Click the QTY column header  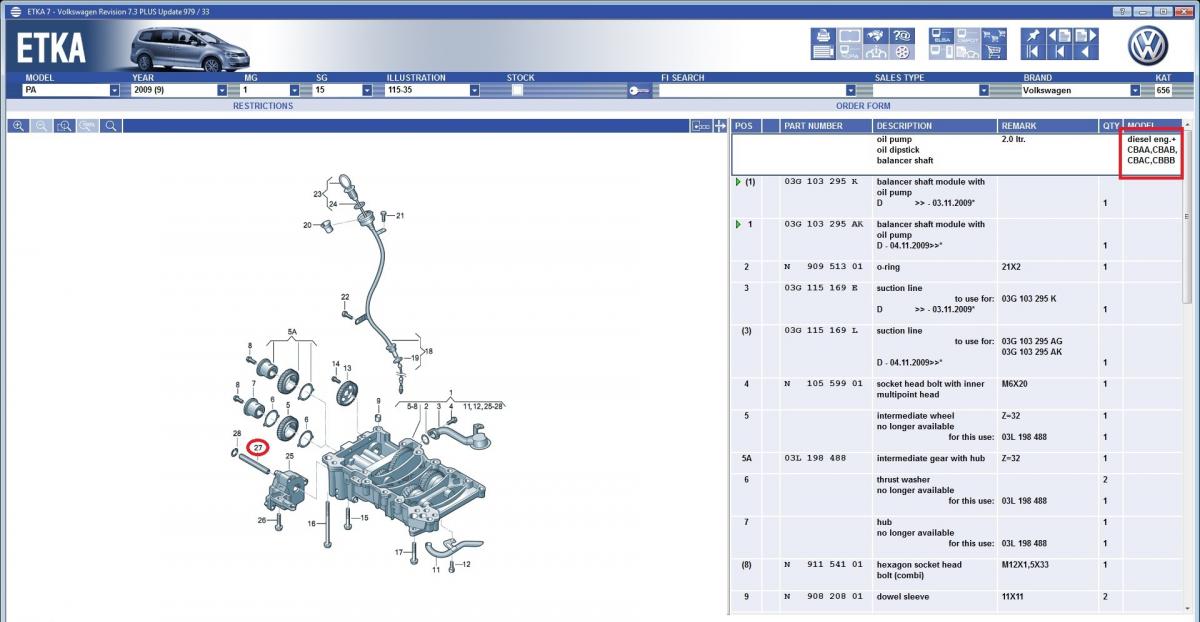point(1110,126)
